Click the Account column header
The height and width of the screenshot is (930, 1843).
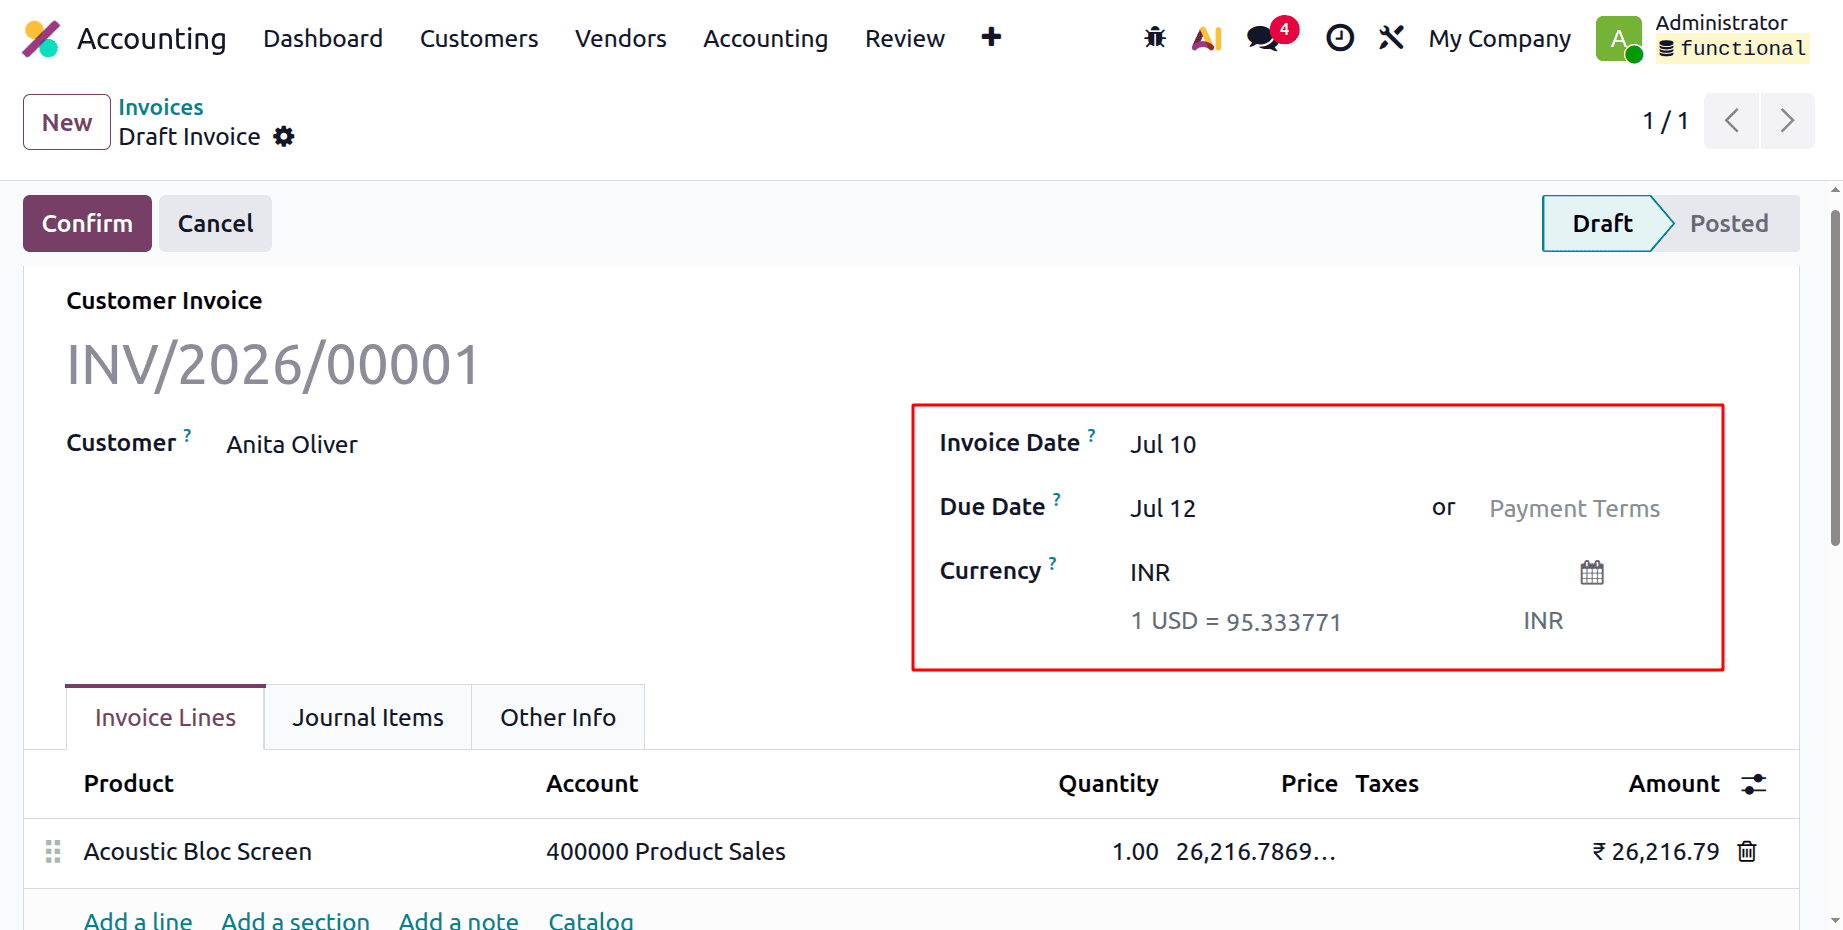(592, 783)
